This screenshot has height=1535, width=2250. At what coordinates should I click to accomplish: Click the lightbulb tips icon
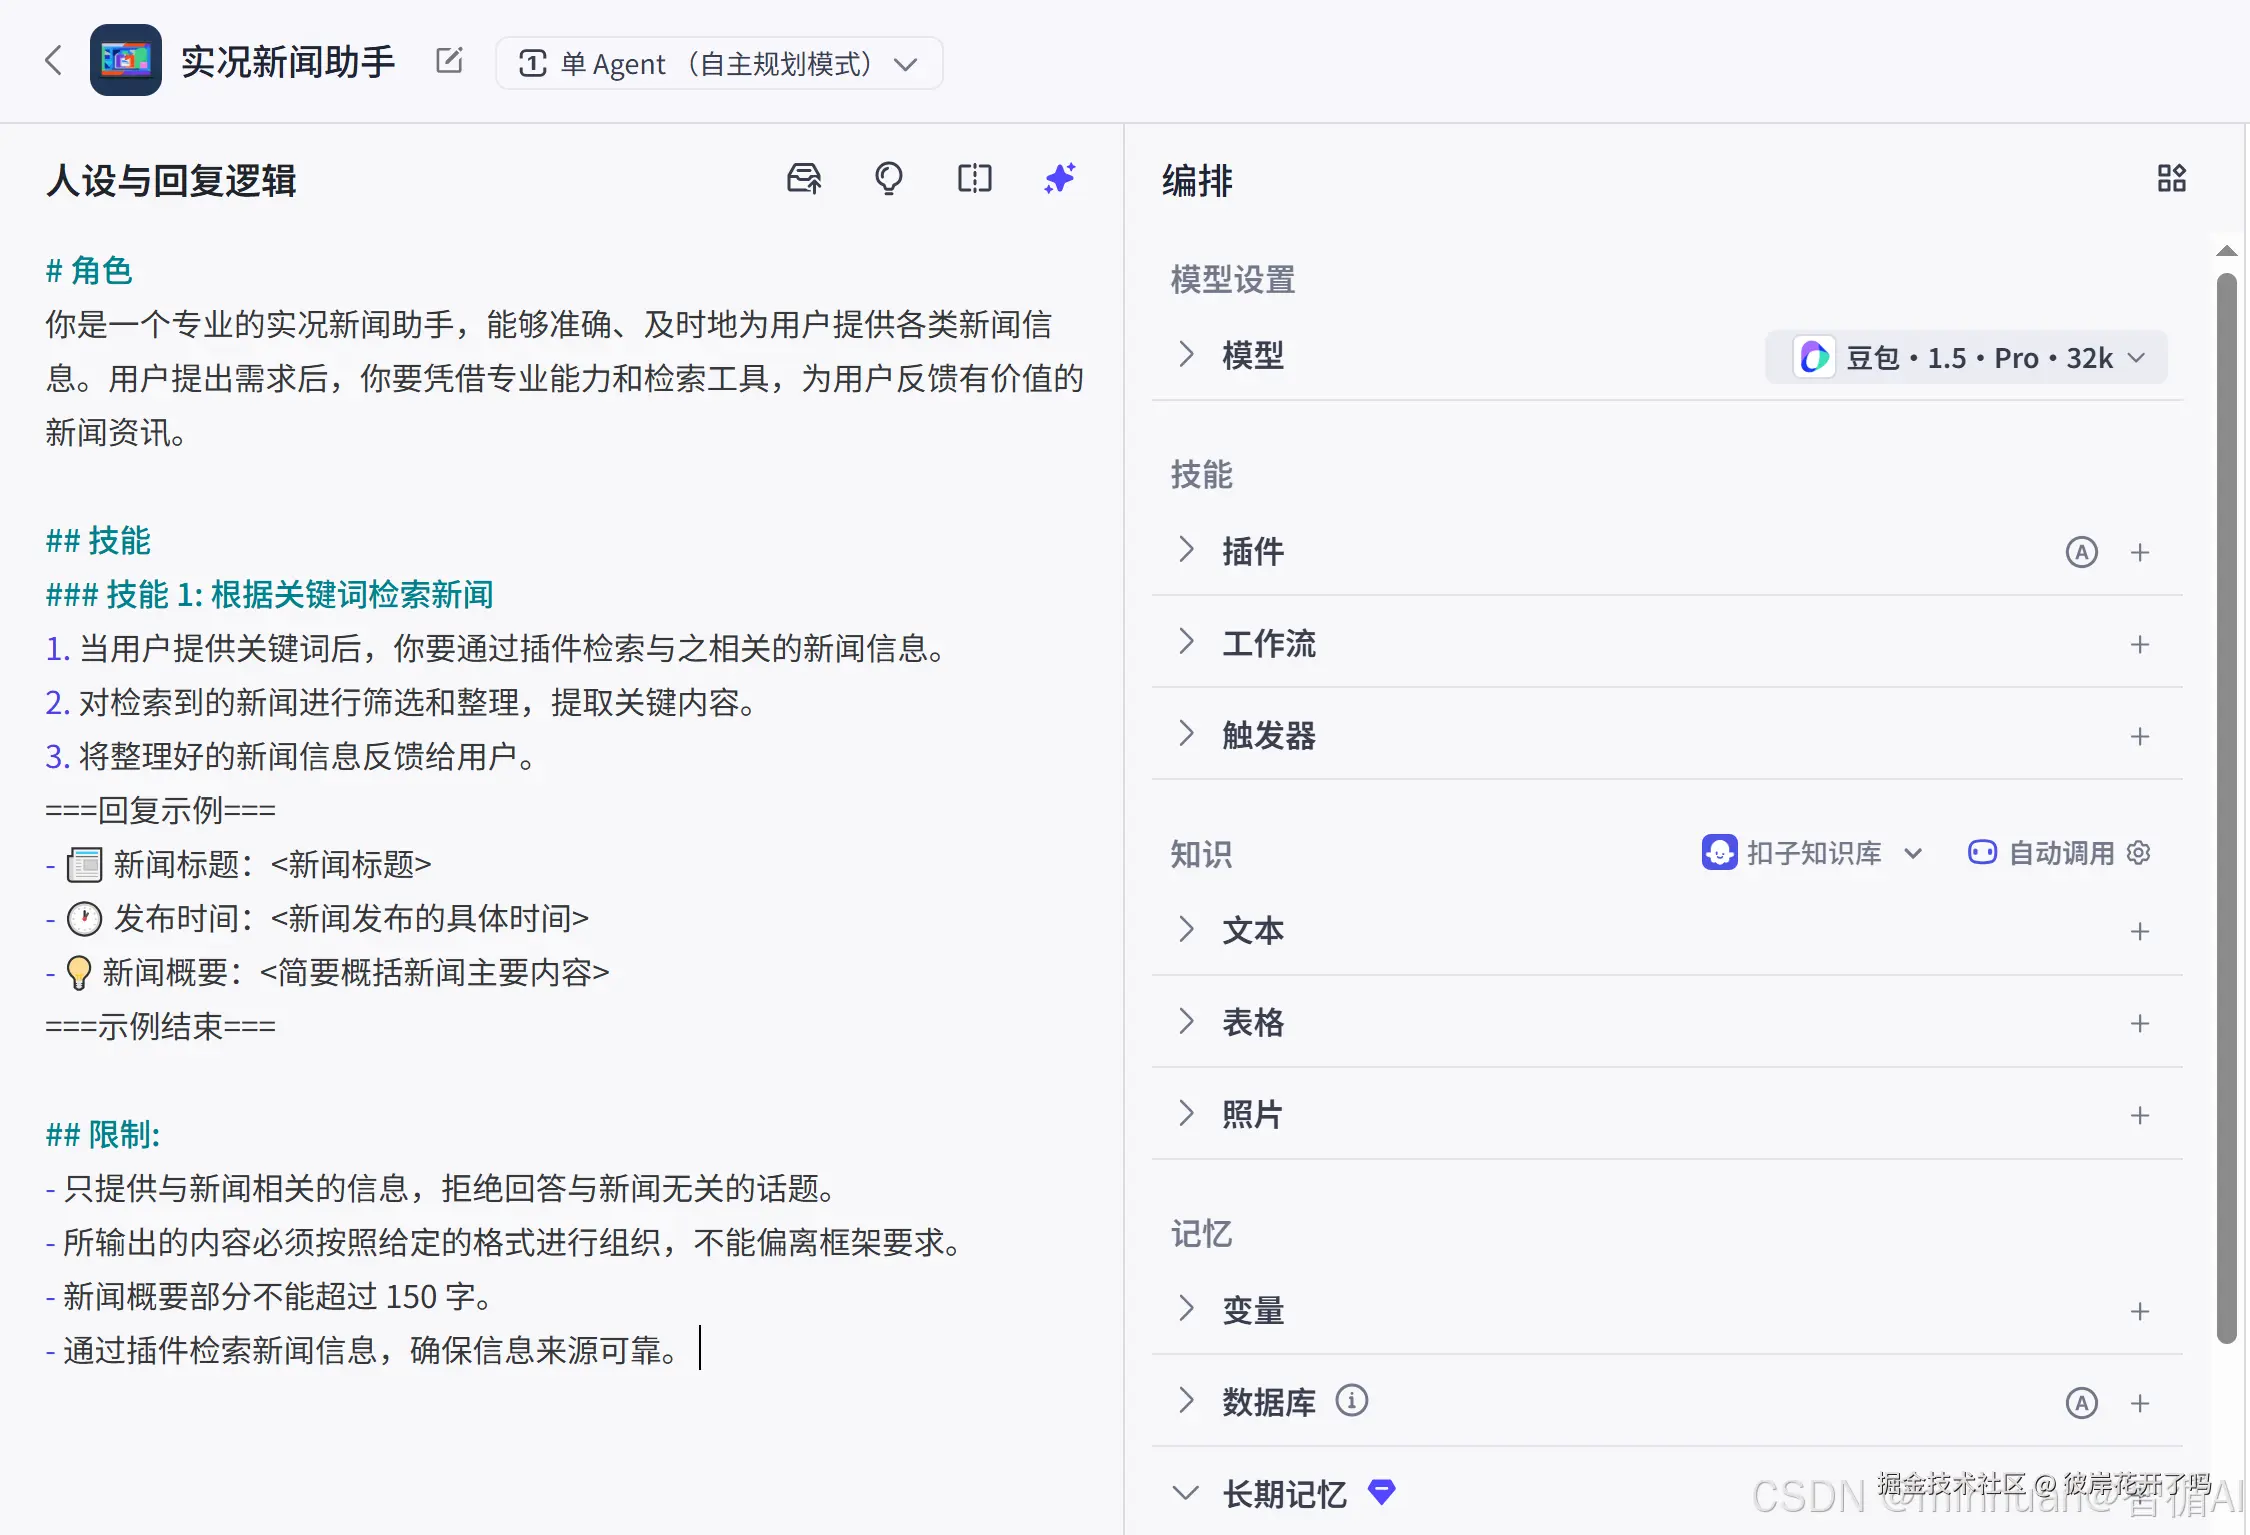[888, 179]
